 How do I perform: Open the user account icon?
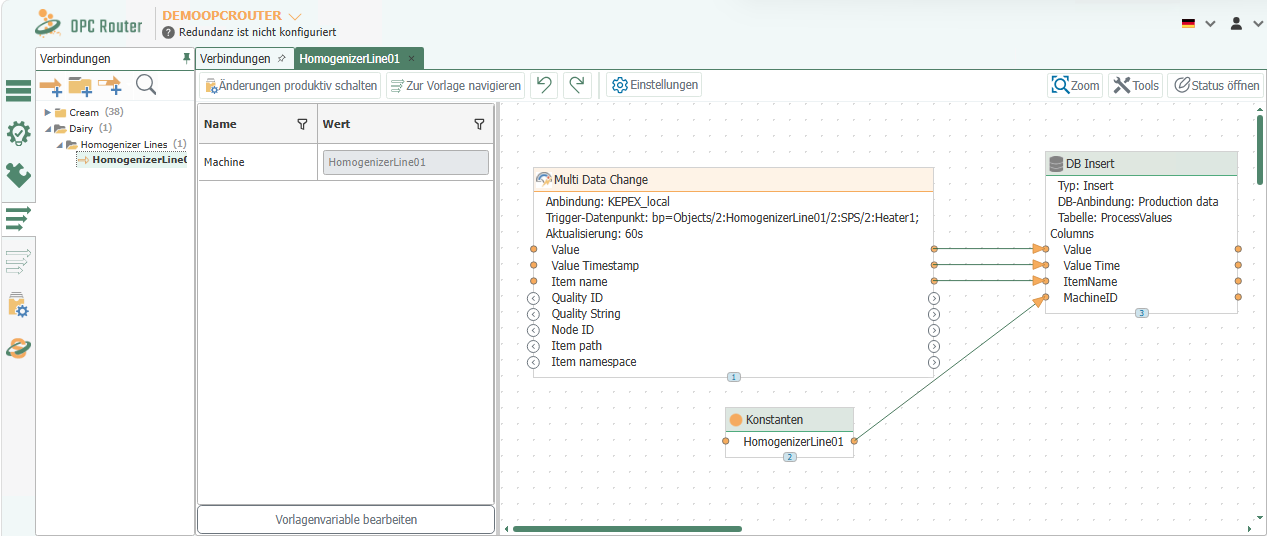[1236, 23]
